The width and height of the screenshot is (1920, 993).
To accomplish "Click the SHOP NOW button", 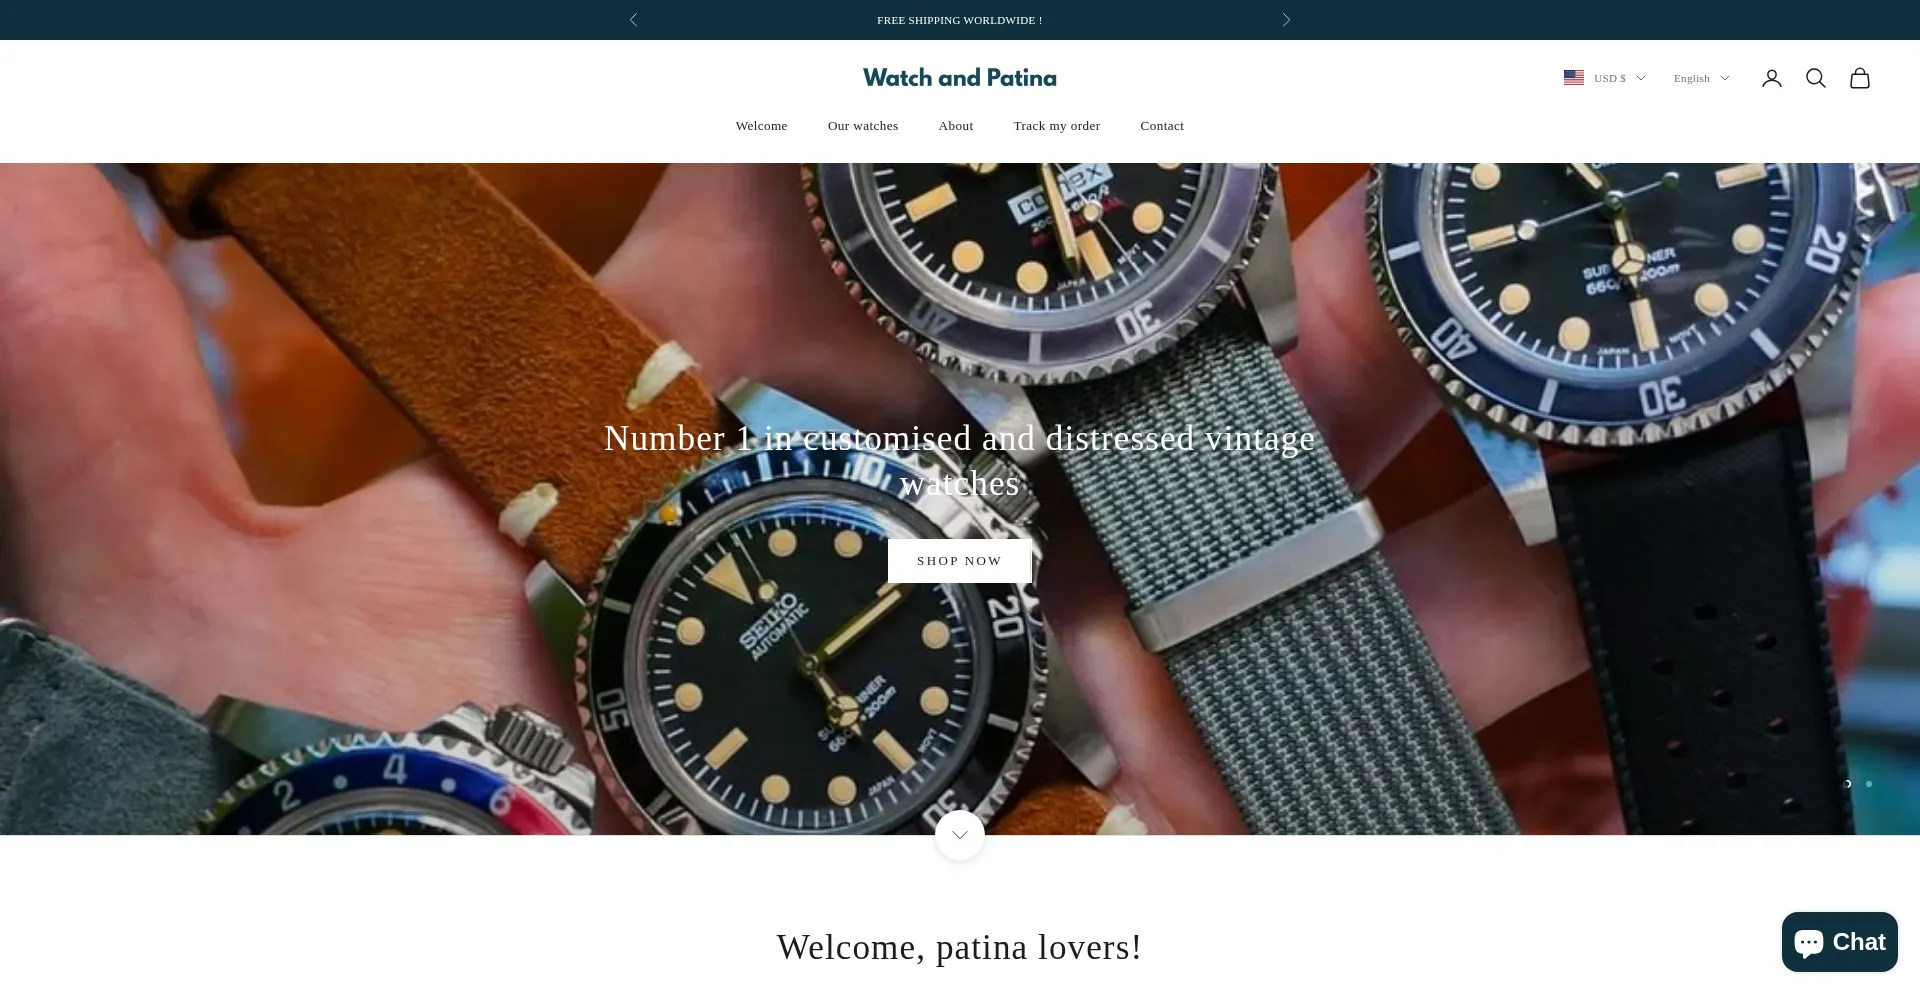I will [959, 561].
